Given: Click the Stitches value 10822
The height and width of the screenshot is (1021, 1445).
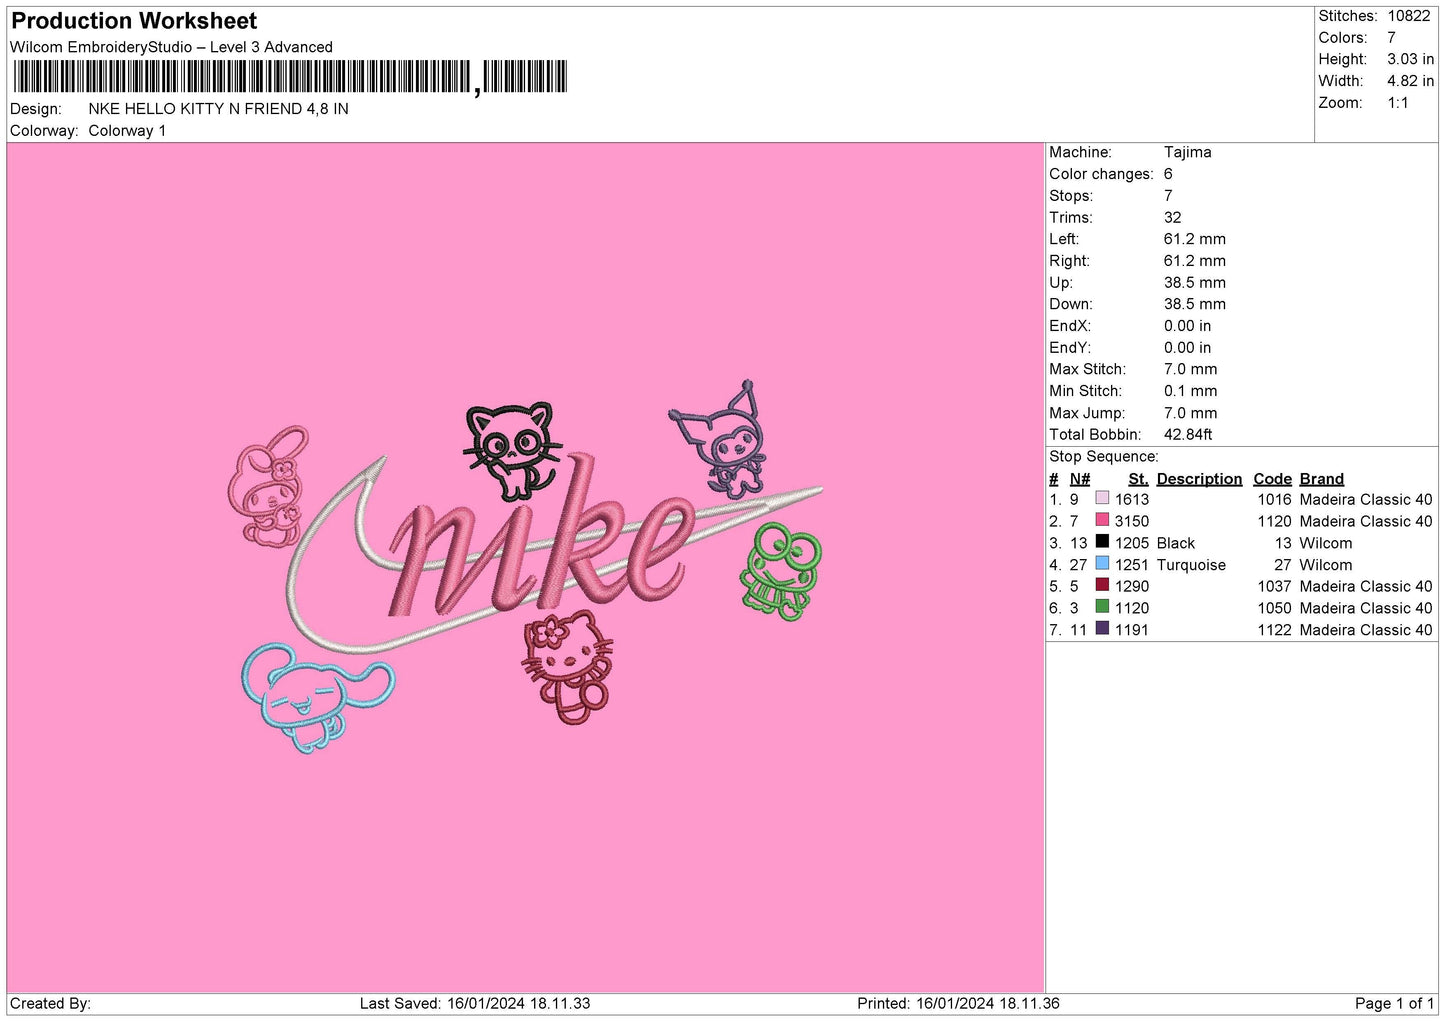Looking at the screenshot, I should point(1408,16).
